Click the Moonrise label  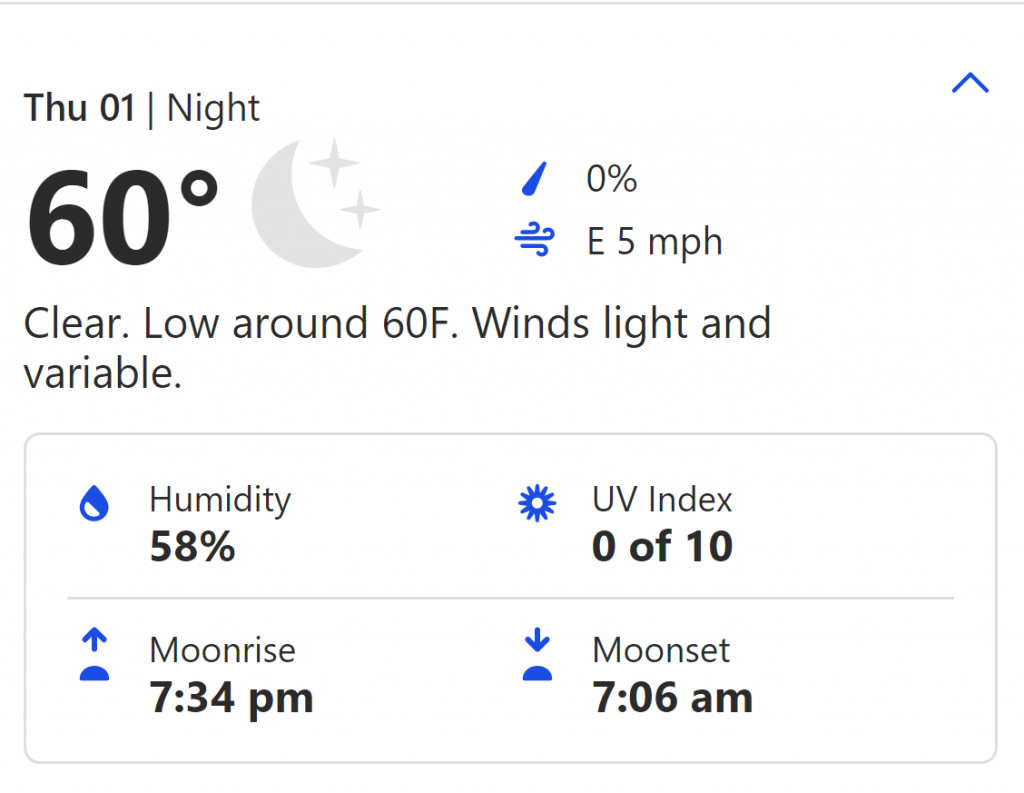click(223, 651)
